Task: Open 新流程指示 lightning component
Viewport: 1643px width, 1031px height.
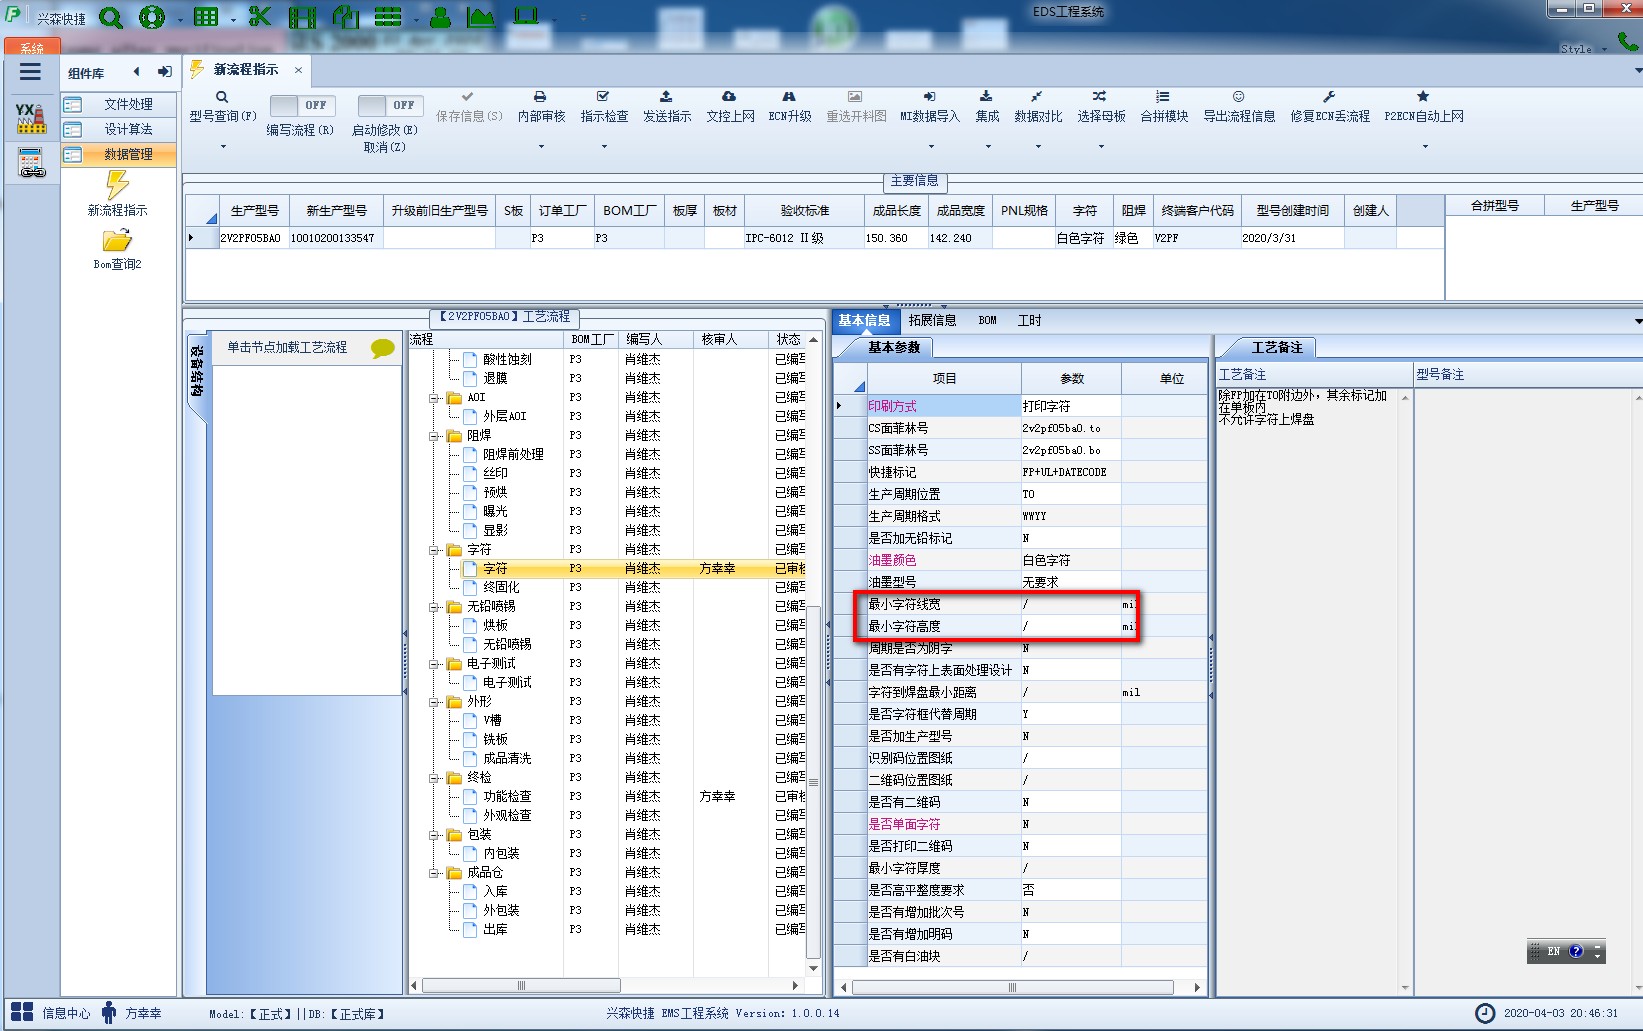Action: 118,194
